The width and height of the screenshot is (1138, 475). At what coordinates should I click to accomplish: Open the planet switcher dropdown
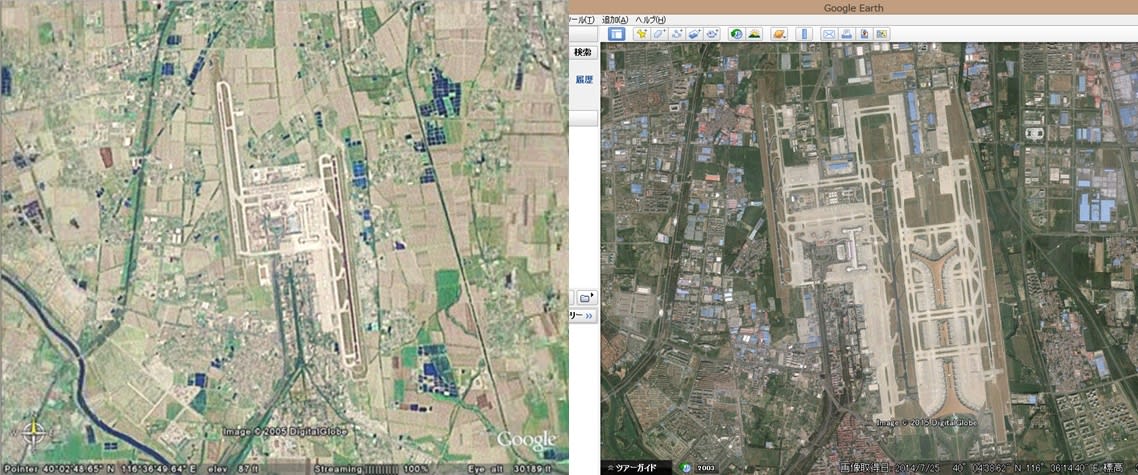coord(779,33)
